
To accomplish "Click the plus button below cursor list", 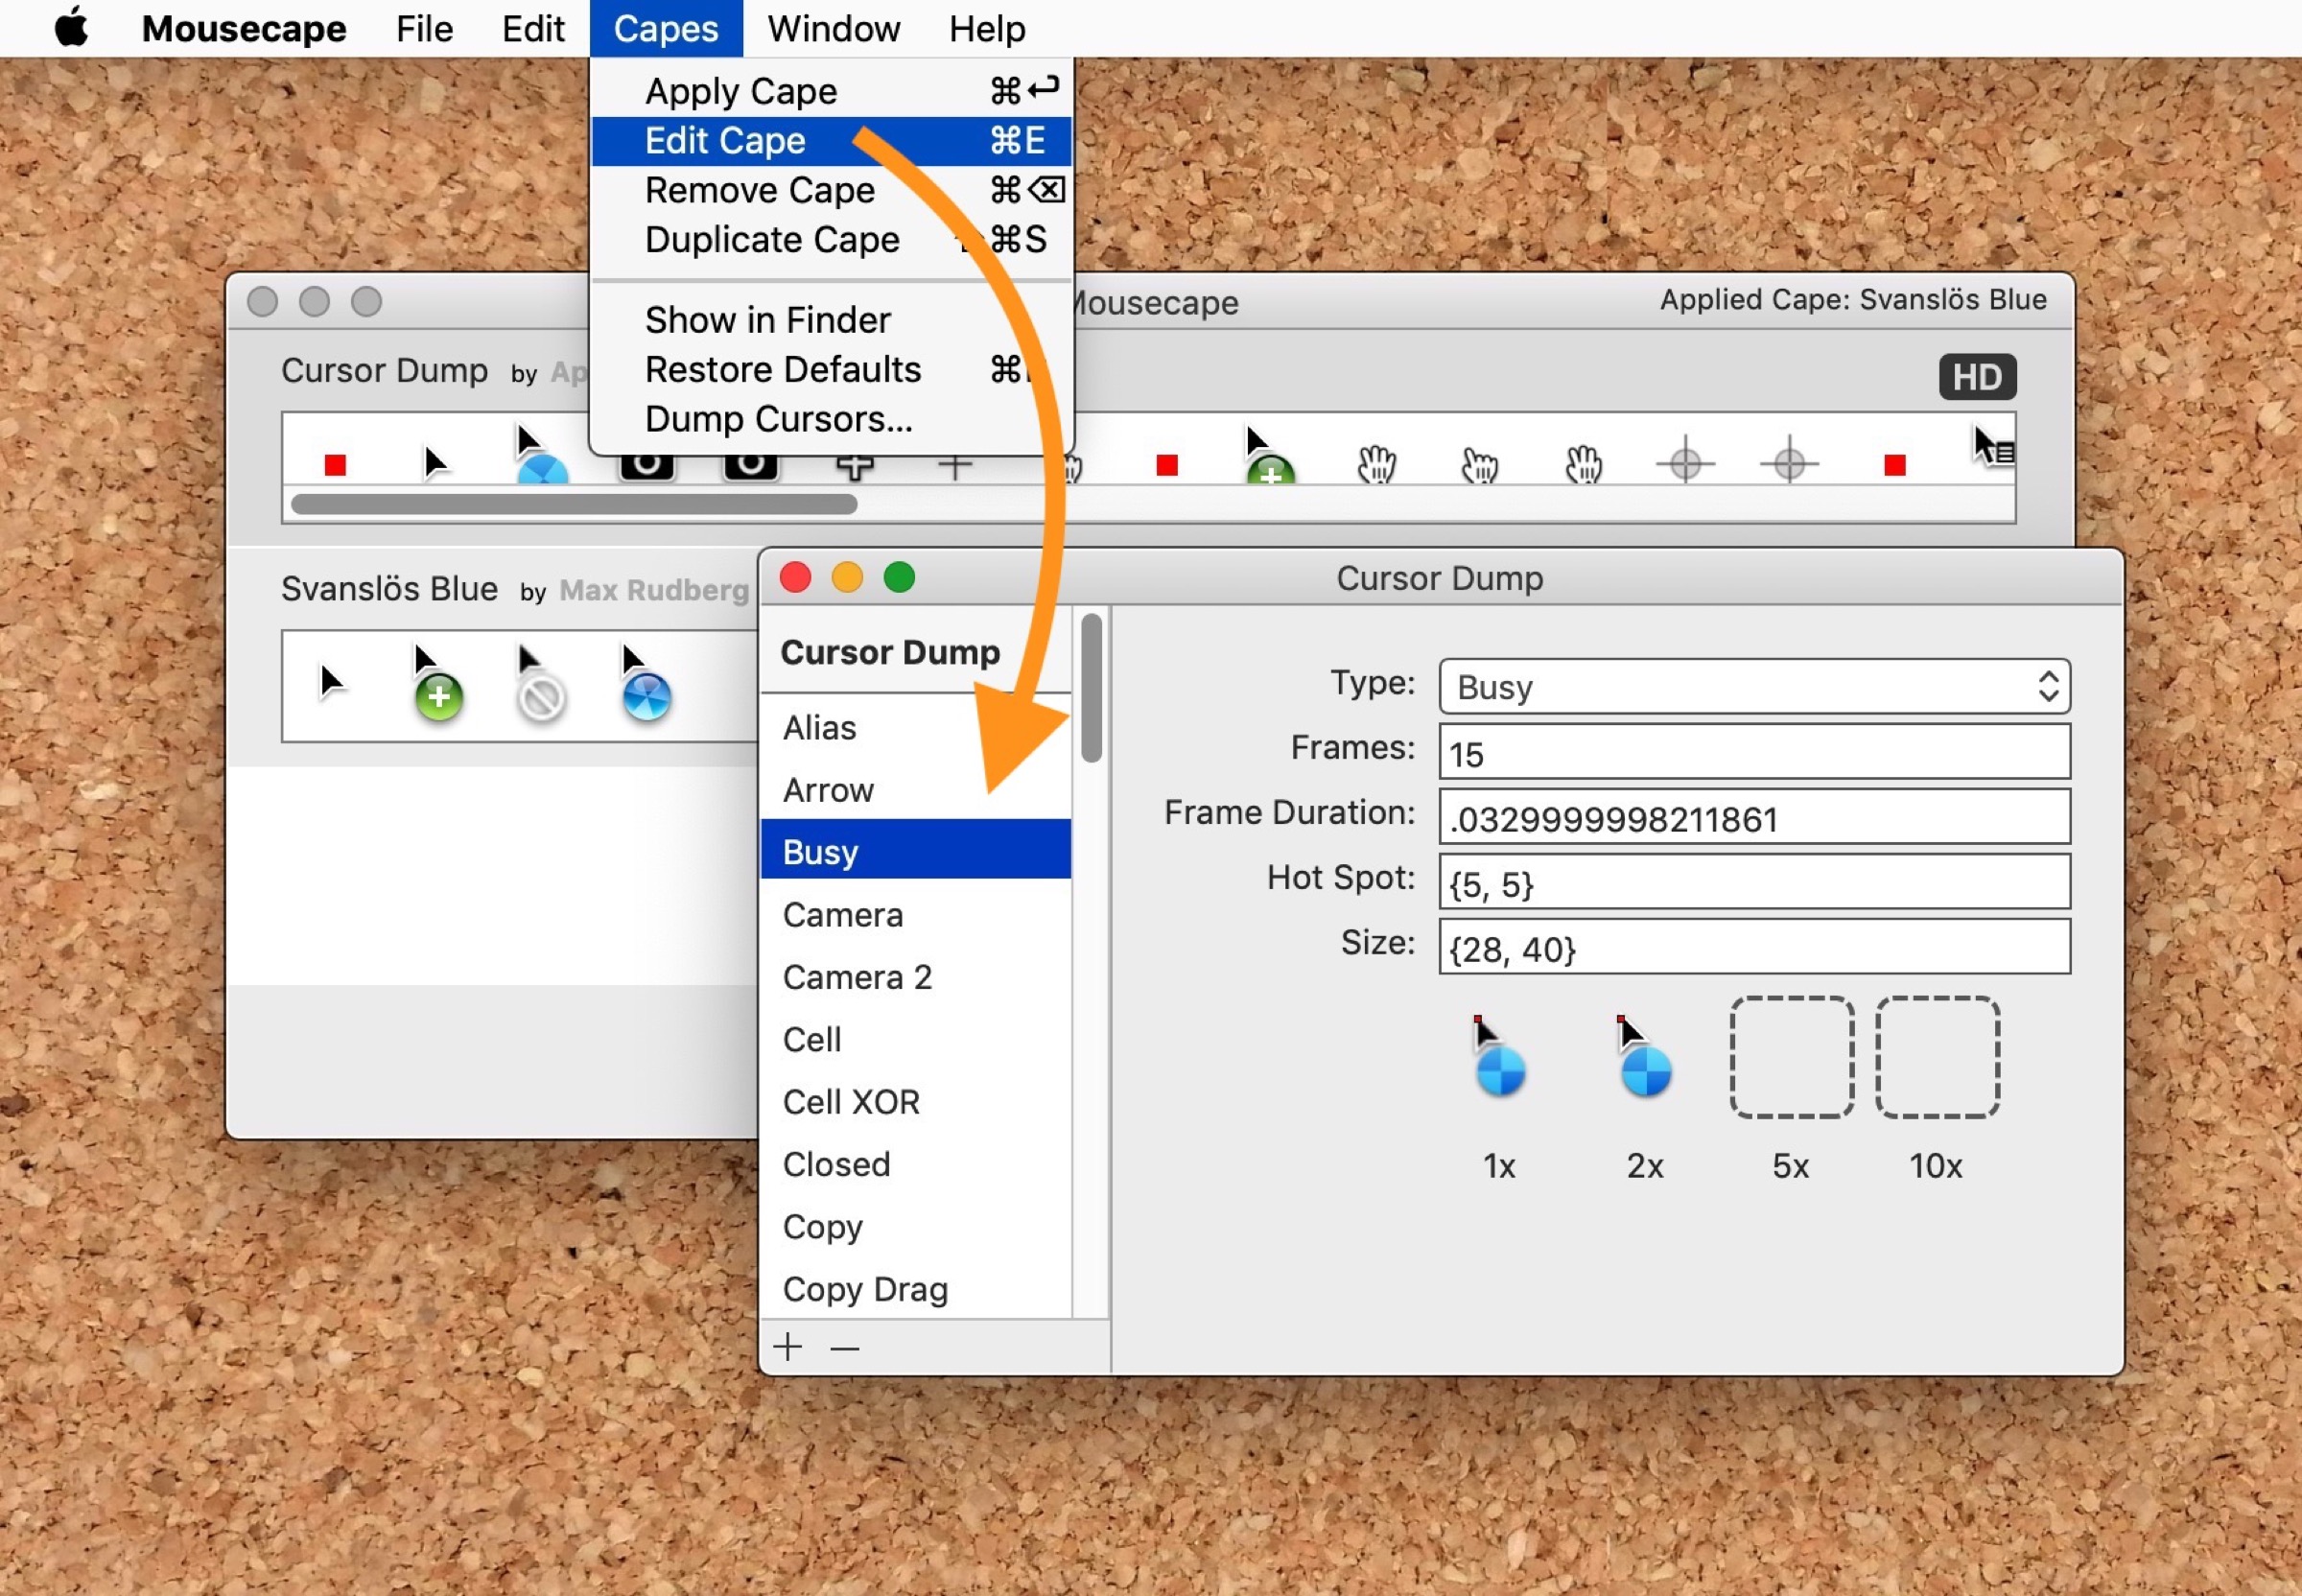I will pyautogui.click(x=788, y=1347).
